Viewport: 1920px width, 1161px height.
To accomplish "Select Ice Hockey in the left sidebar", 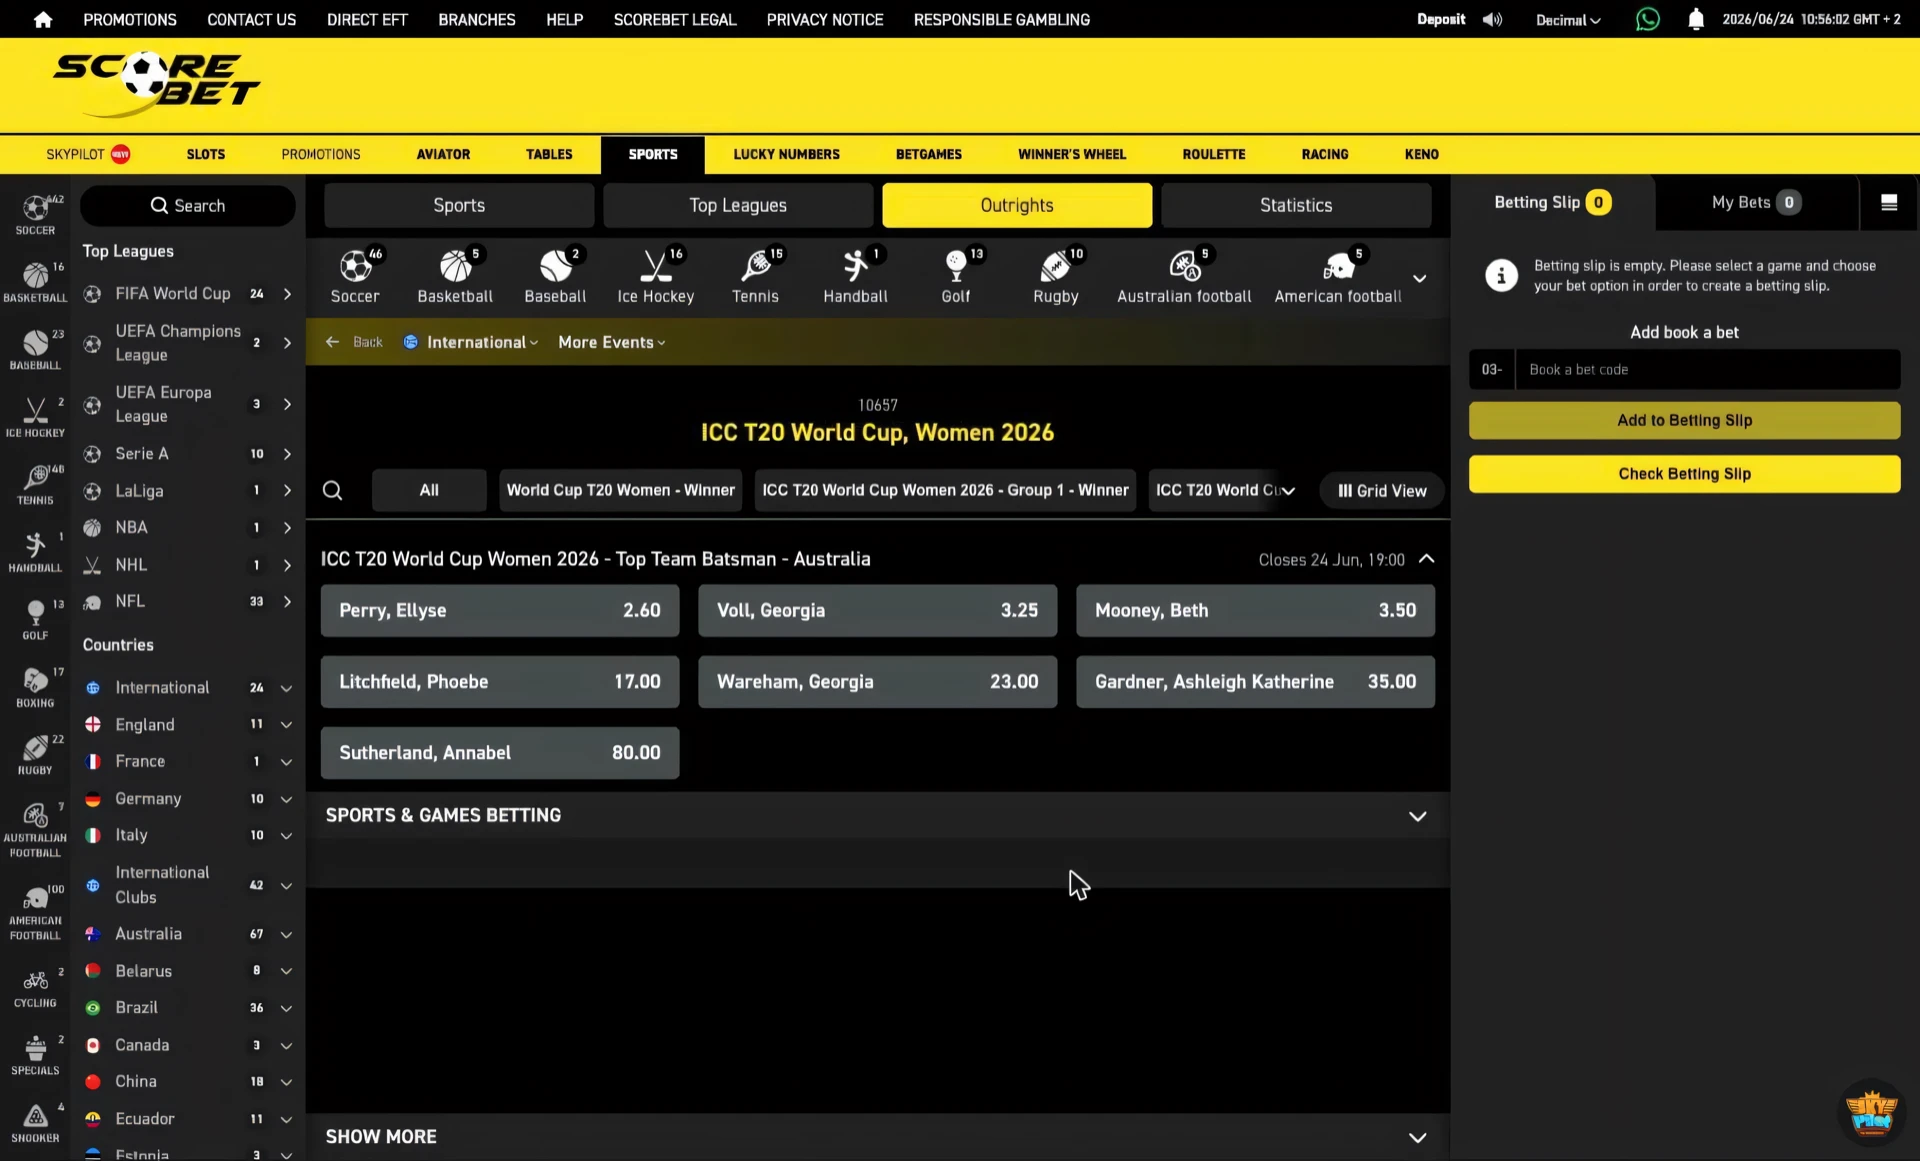I will pyautogui.click(x=35, y=417).
